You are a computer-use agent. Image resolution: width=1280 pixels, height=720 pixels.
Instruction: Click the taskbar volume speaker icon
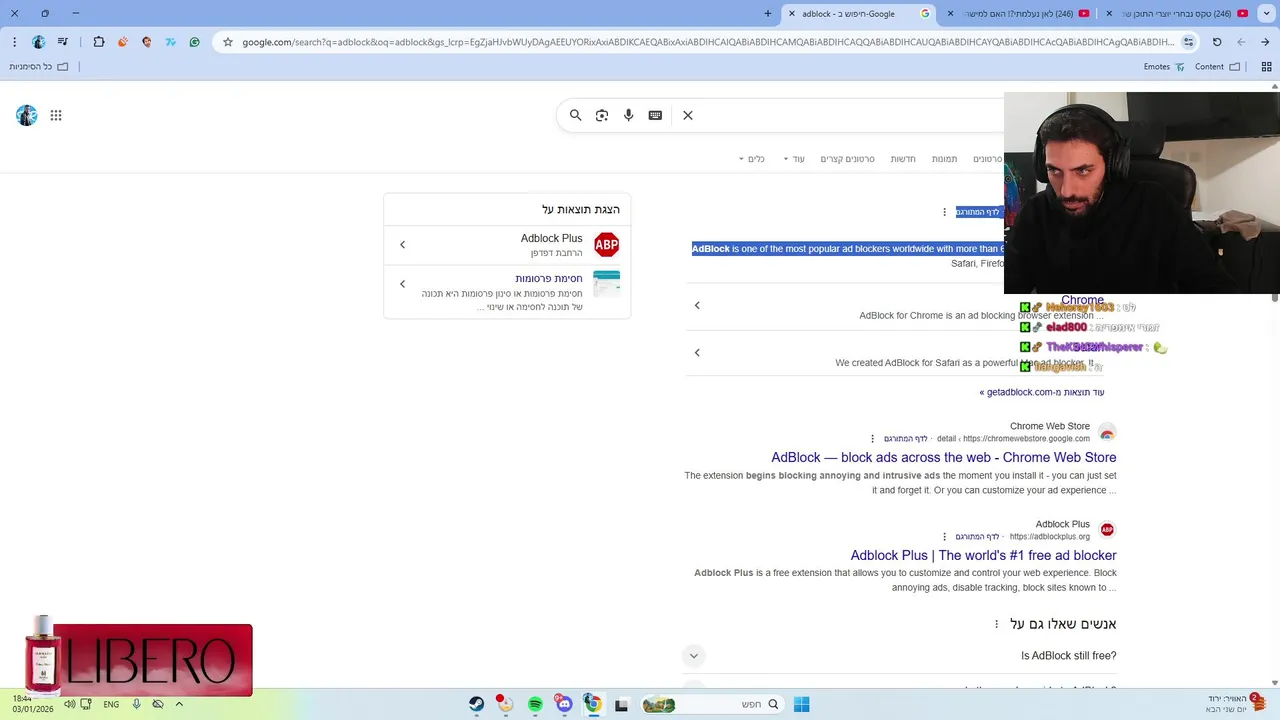[x=69, y=704]
